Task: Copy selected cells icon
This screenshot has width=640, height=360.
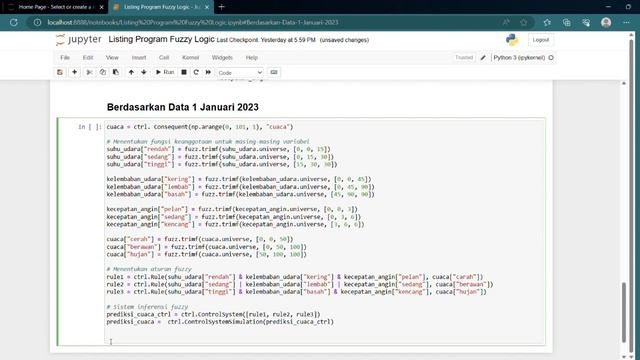Action: click(x=102, y=72)
